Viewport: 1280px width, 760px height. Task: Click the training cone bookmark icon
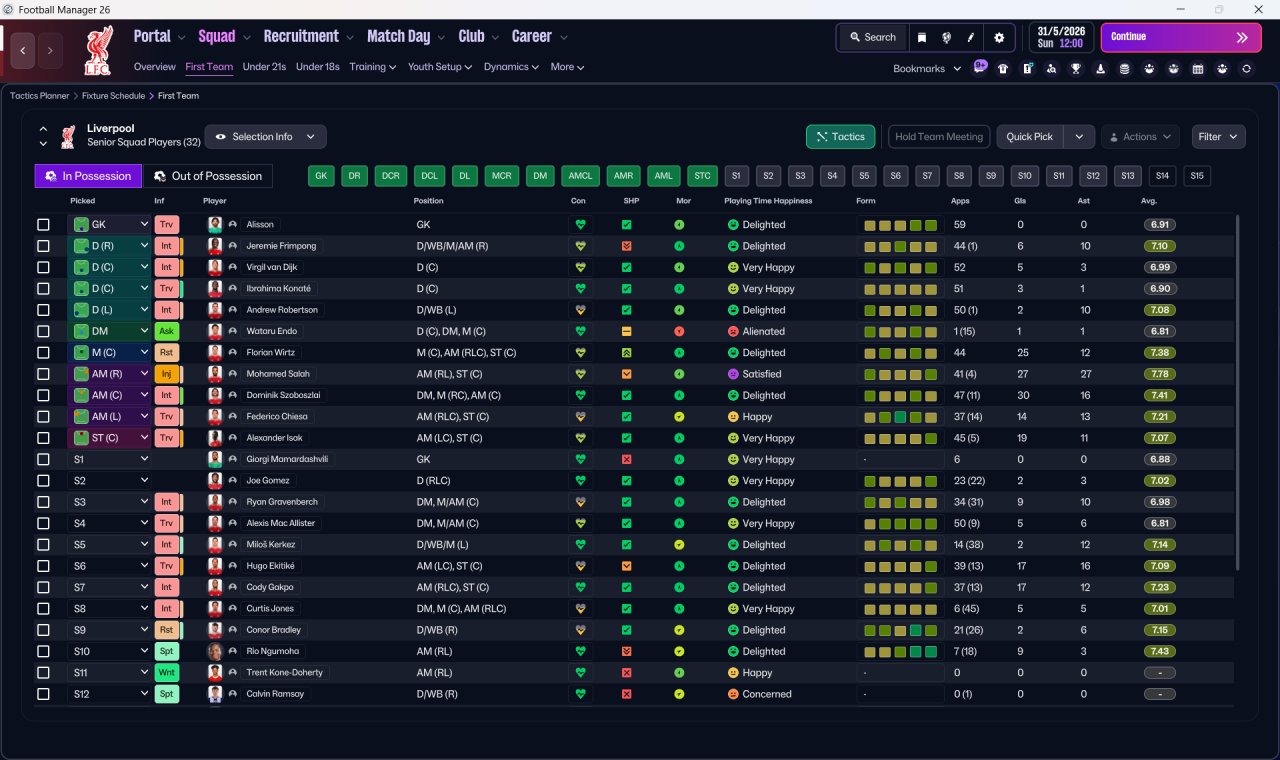[x=1100, y=68]
